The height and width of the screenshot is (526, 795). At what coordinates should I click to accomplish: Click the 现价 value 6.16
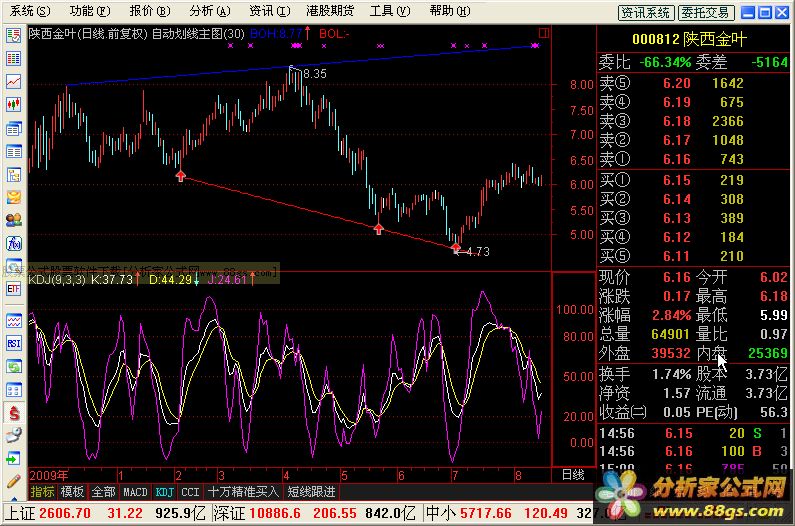[x=677, y=277]
